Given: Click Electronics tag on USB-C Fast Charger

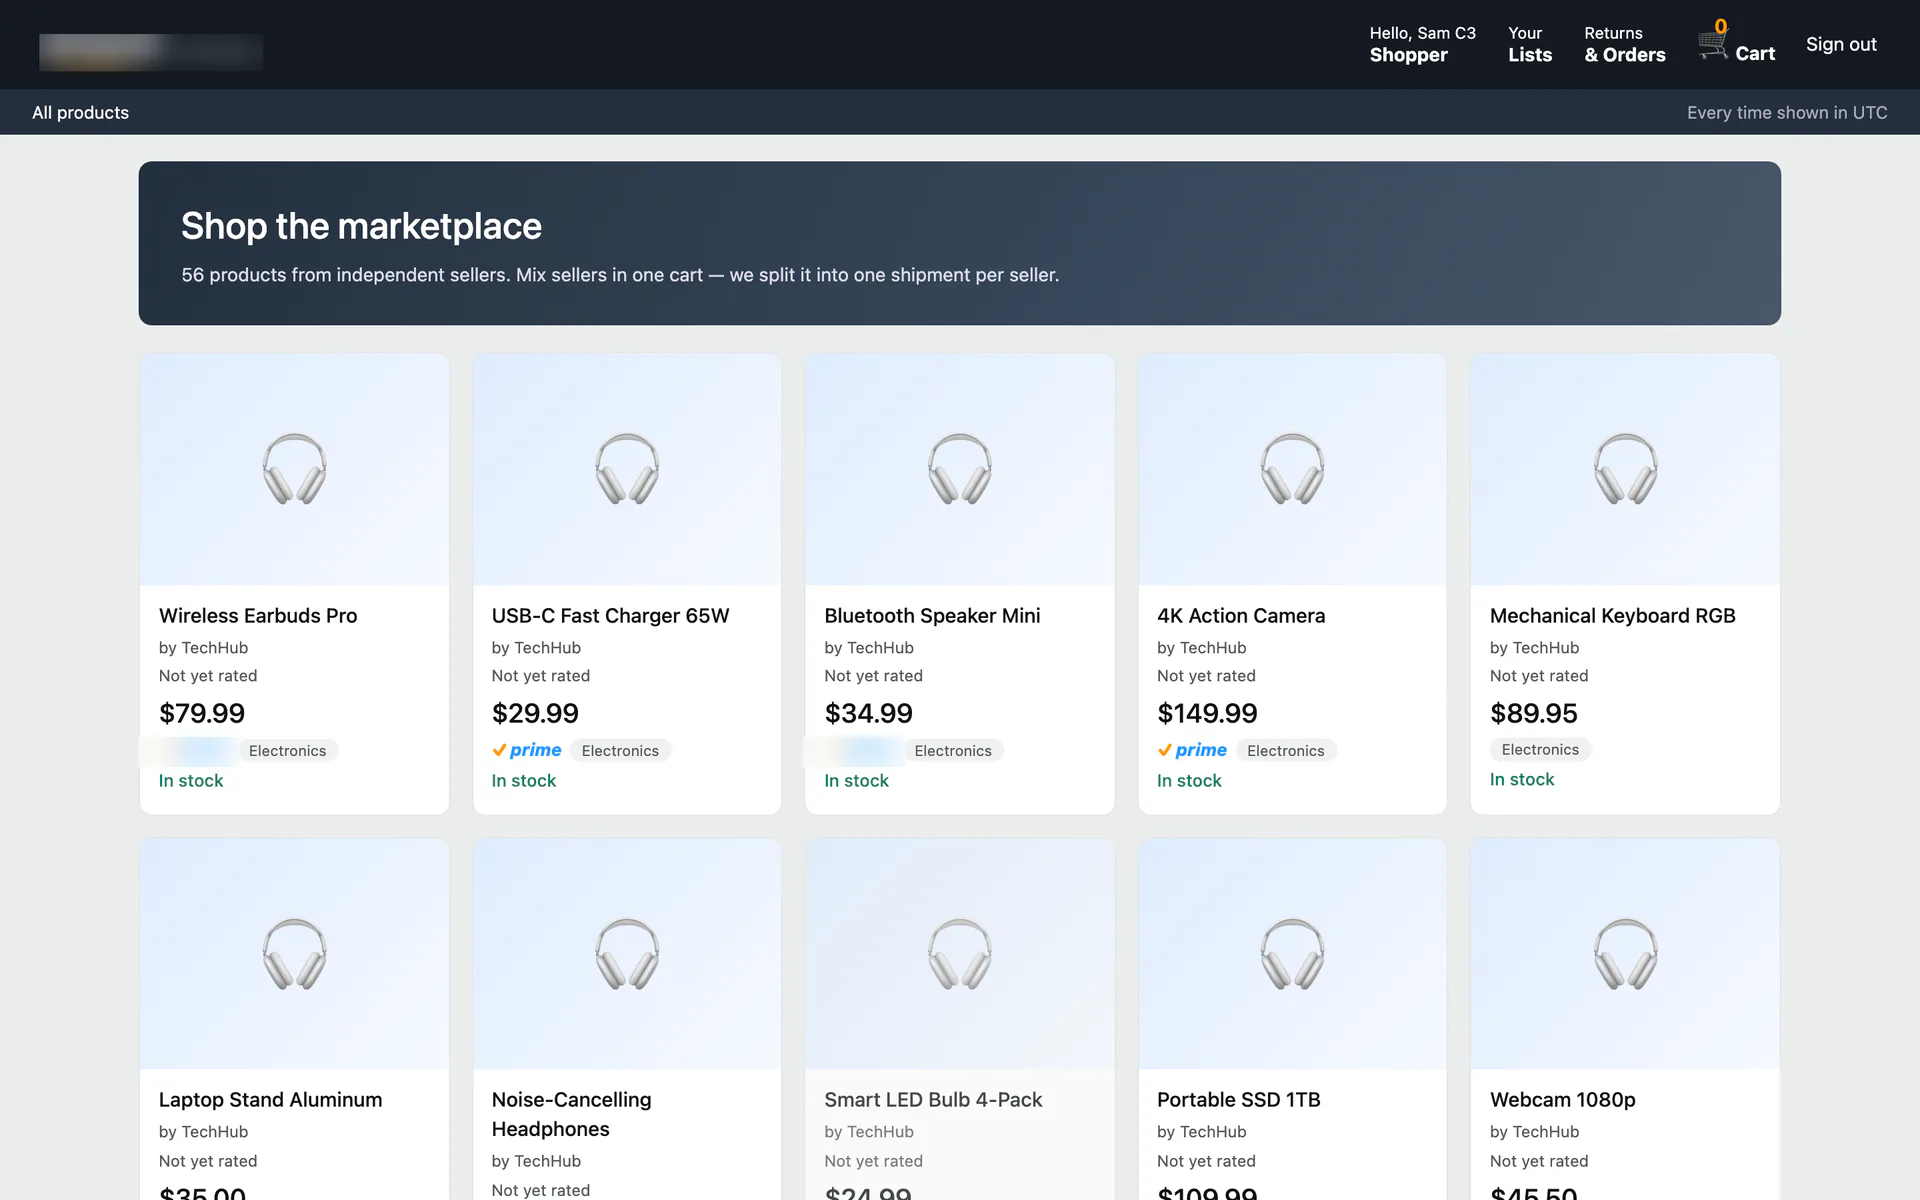Looking at the screenshot, I should [620, 751].
